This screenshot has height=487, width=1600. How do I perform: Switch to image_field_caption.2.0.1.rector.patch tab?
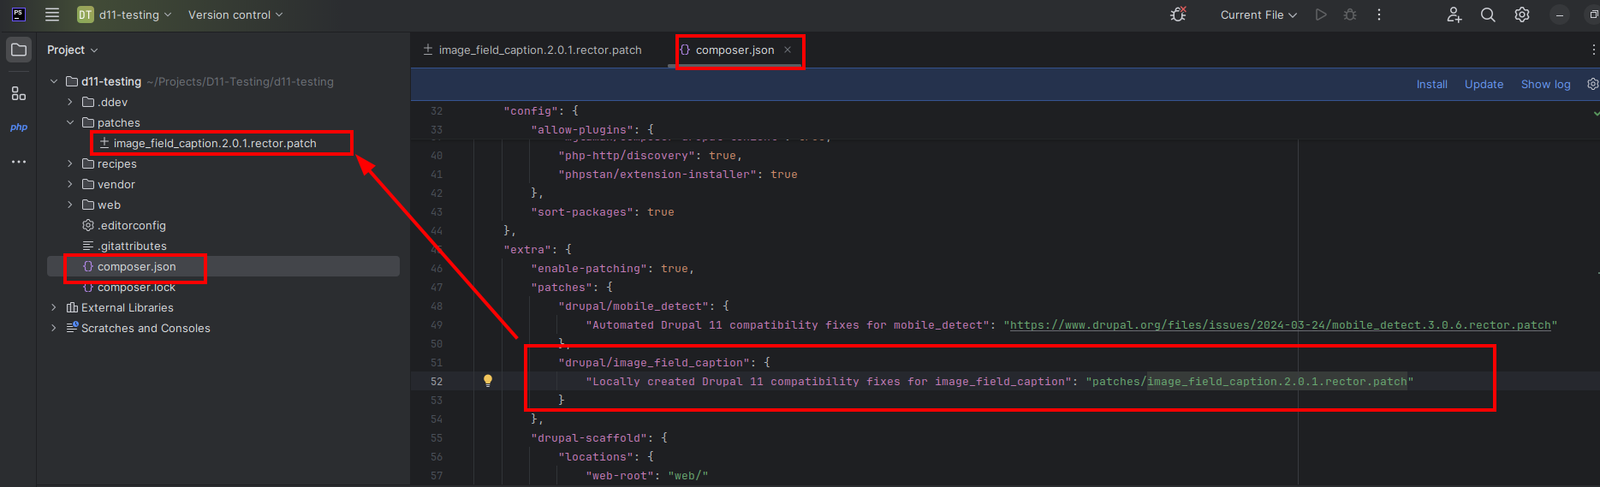click(532, 50)
